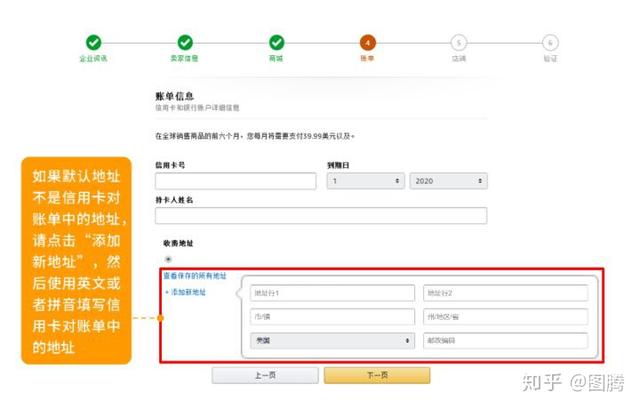Click the third completed step checkmark icon
Viewport: 640px width, 409px height.
pos(276,42)
